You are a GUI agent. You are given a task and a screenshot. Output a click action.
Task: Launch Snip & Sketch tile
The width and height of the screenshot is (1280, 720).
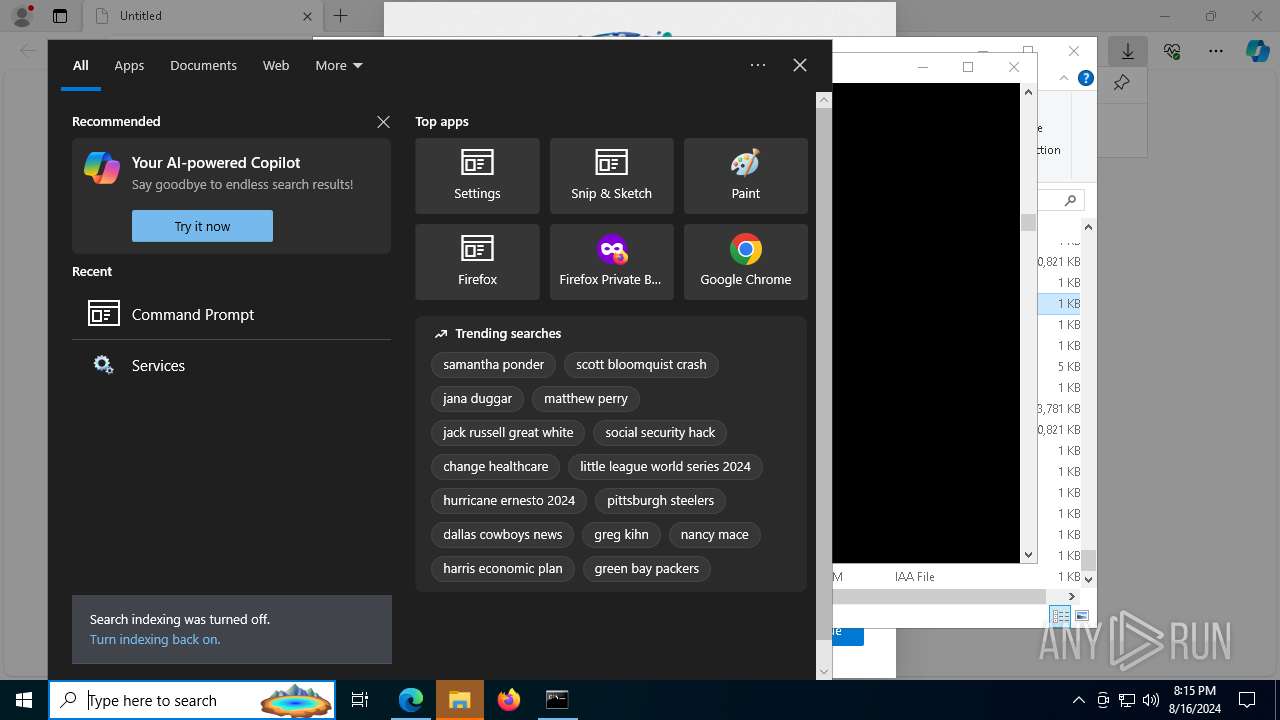click(611, 176)
